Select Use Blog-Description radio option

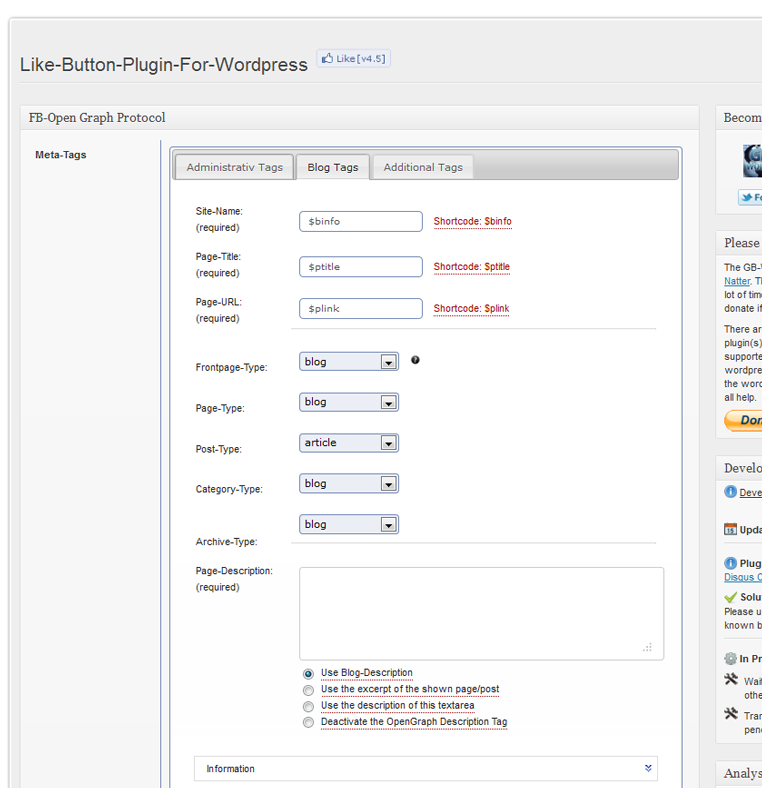[308, 674]
